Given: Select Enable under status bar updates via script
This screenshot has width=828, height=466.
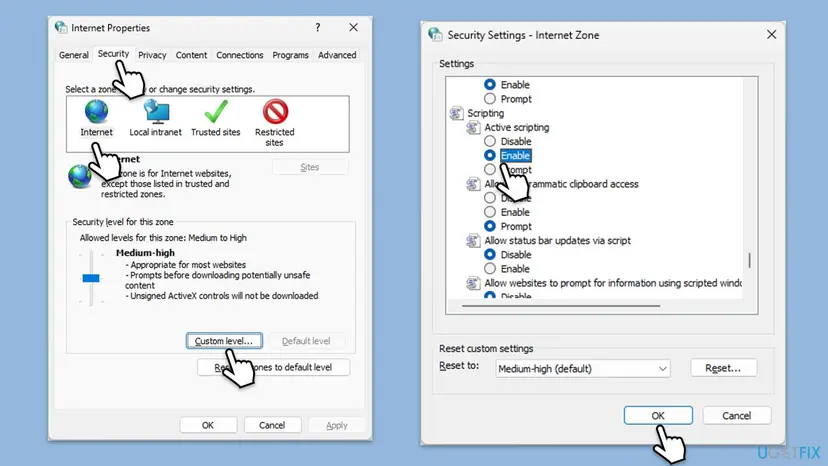Looking at the screenshot, I should (x=490, y=268).
